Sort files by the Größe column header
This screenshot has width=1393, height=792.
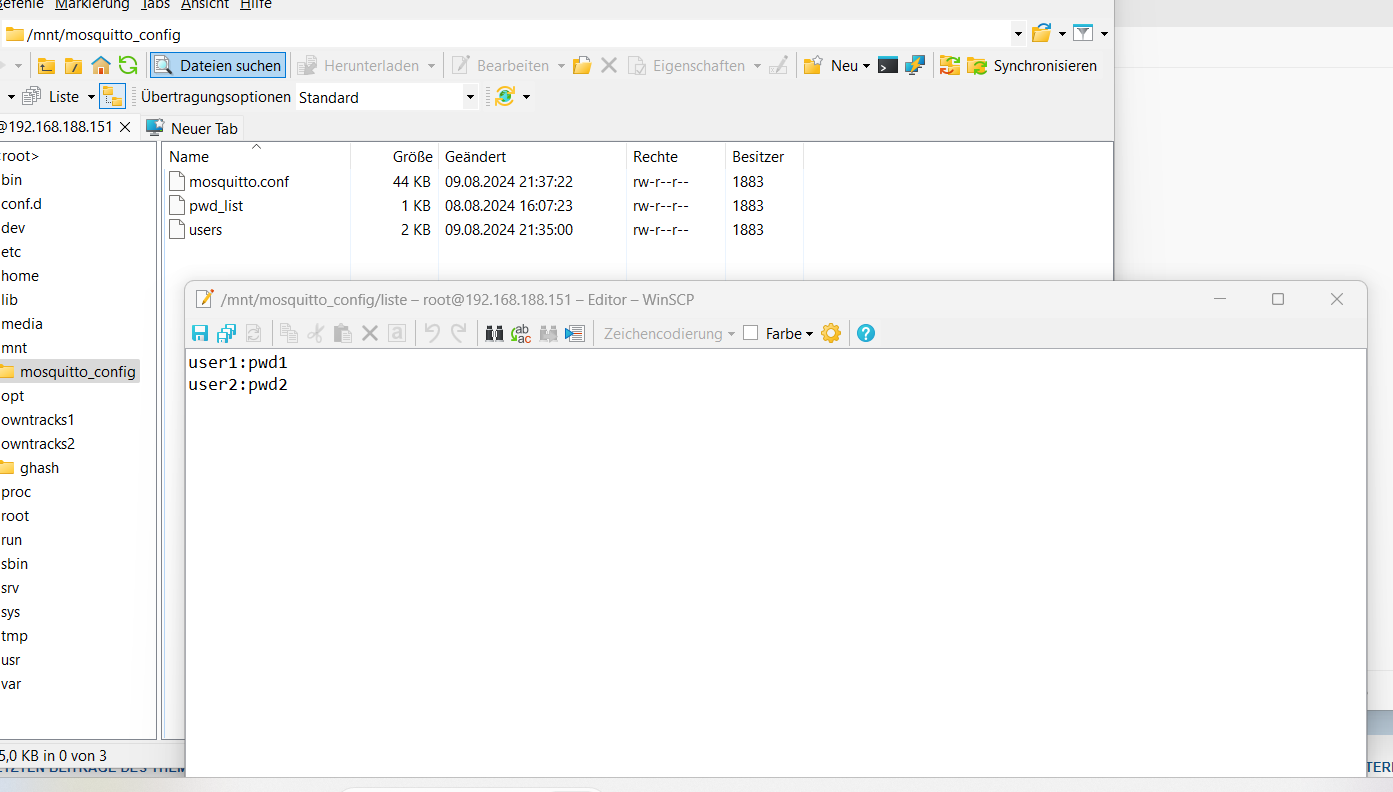(x=394, y=157)
